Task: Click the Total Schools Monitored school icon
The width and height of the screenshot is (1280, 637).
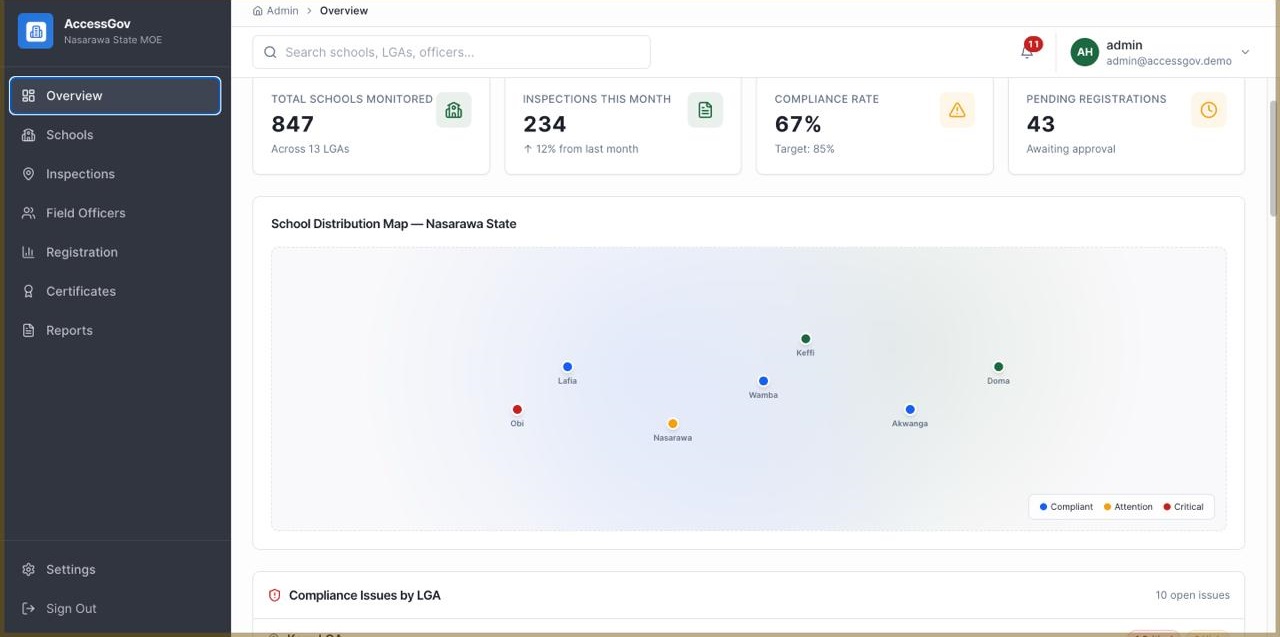Action: pyautogui.click(x=453, y=110)
